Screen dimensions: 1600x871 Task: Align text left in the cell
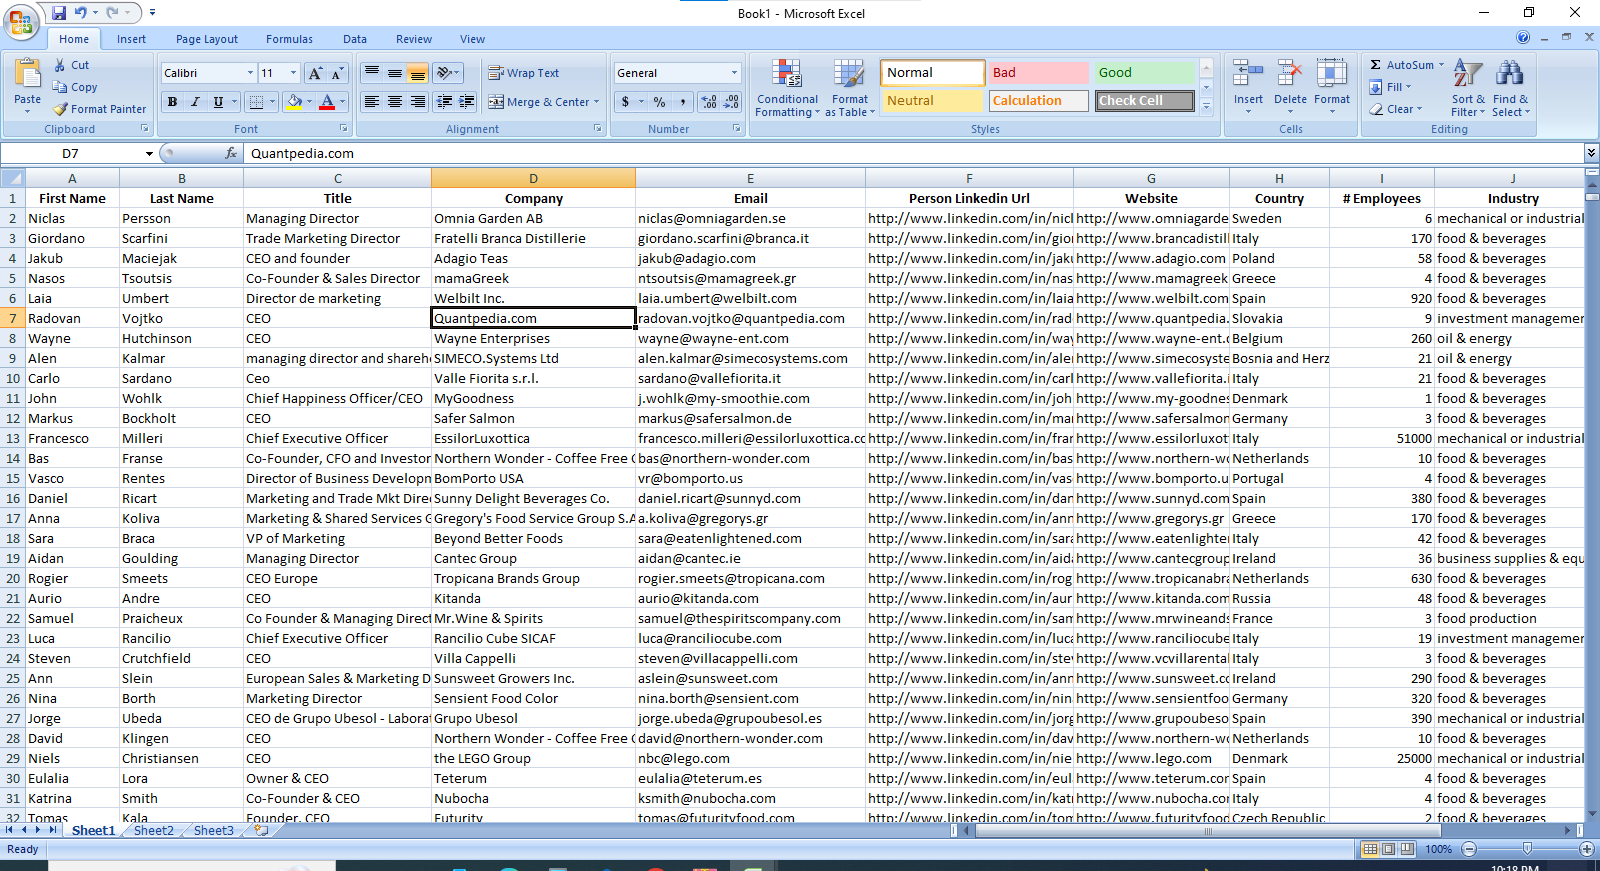click(372, 102)
